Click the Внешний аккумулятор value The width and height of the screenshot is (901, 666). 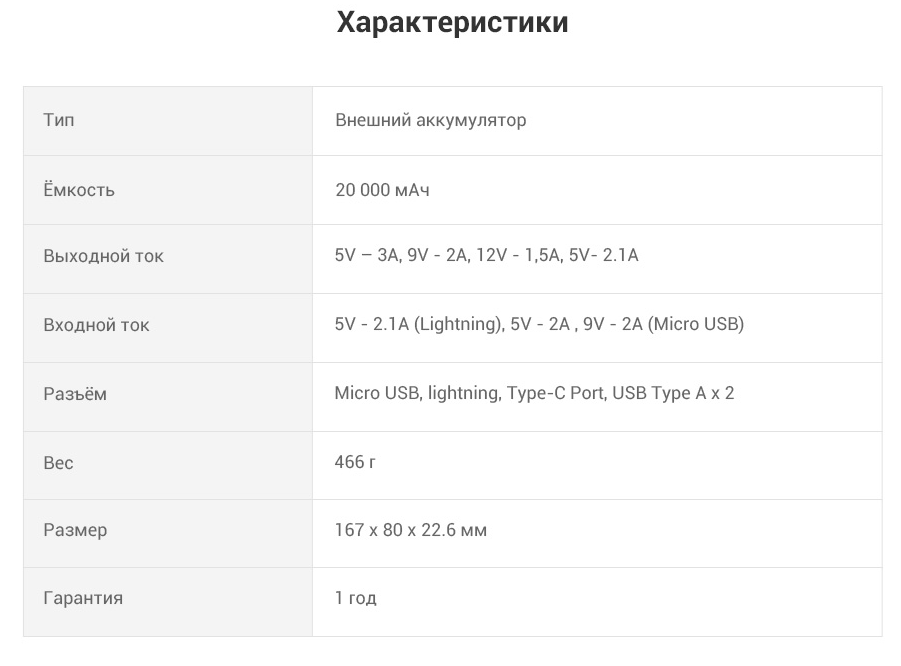430,120
